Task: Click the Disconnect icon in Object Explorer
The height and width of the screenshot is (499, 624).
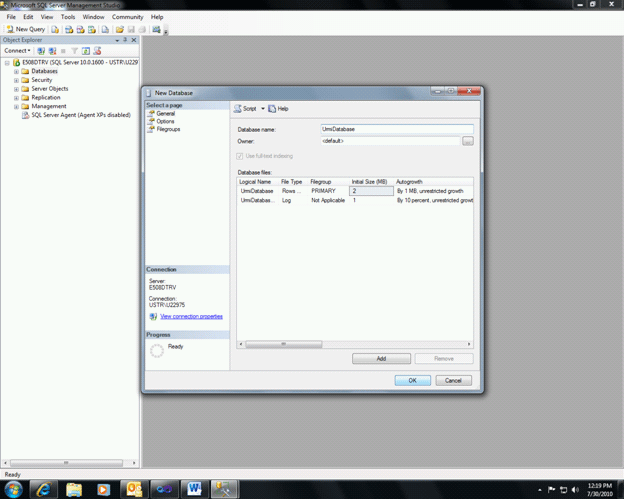Action: pos(52,51)
